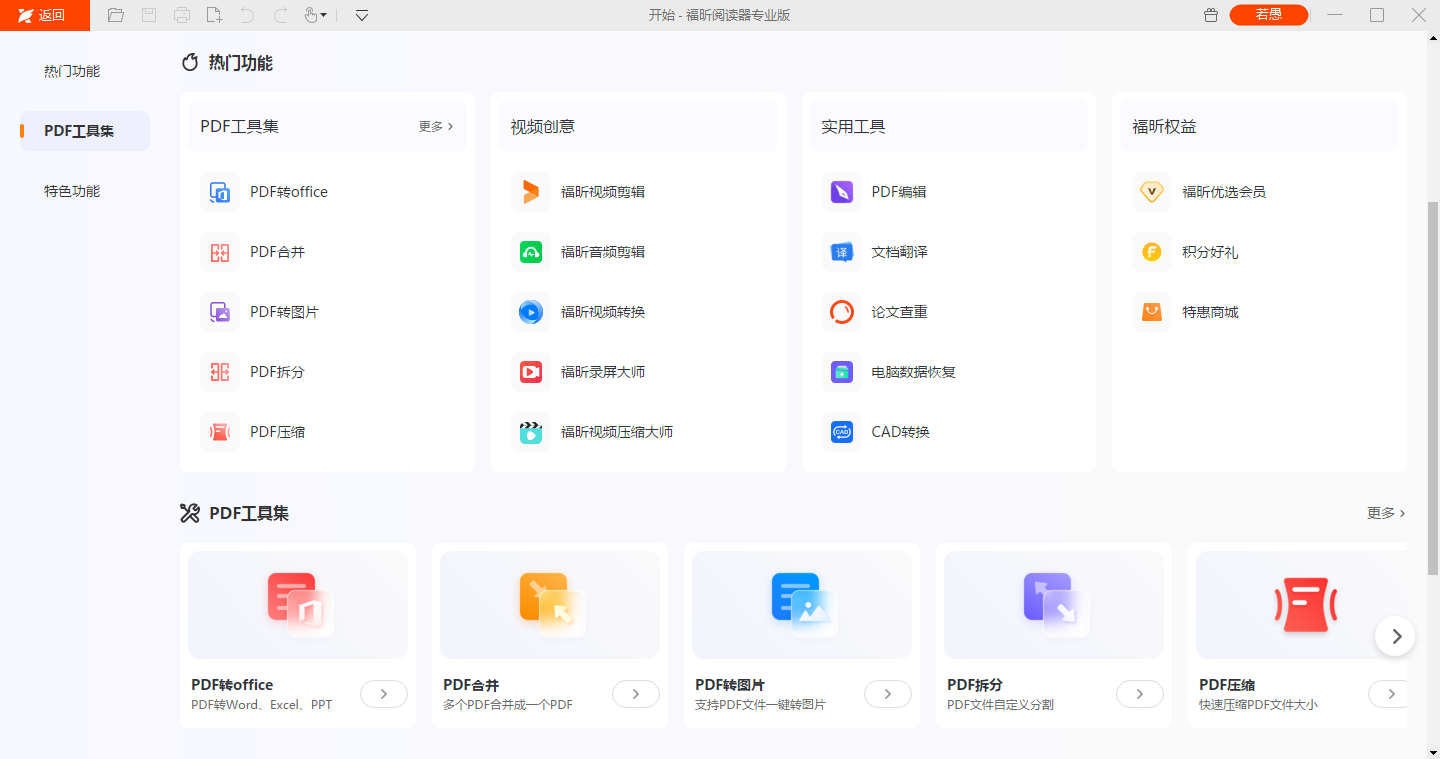Switch to 热门功能 in left sidebar
This screenshot has height=759, width=1440.
pyautogui.click(x=72, y=71)
